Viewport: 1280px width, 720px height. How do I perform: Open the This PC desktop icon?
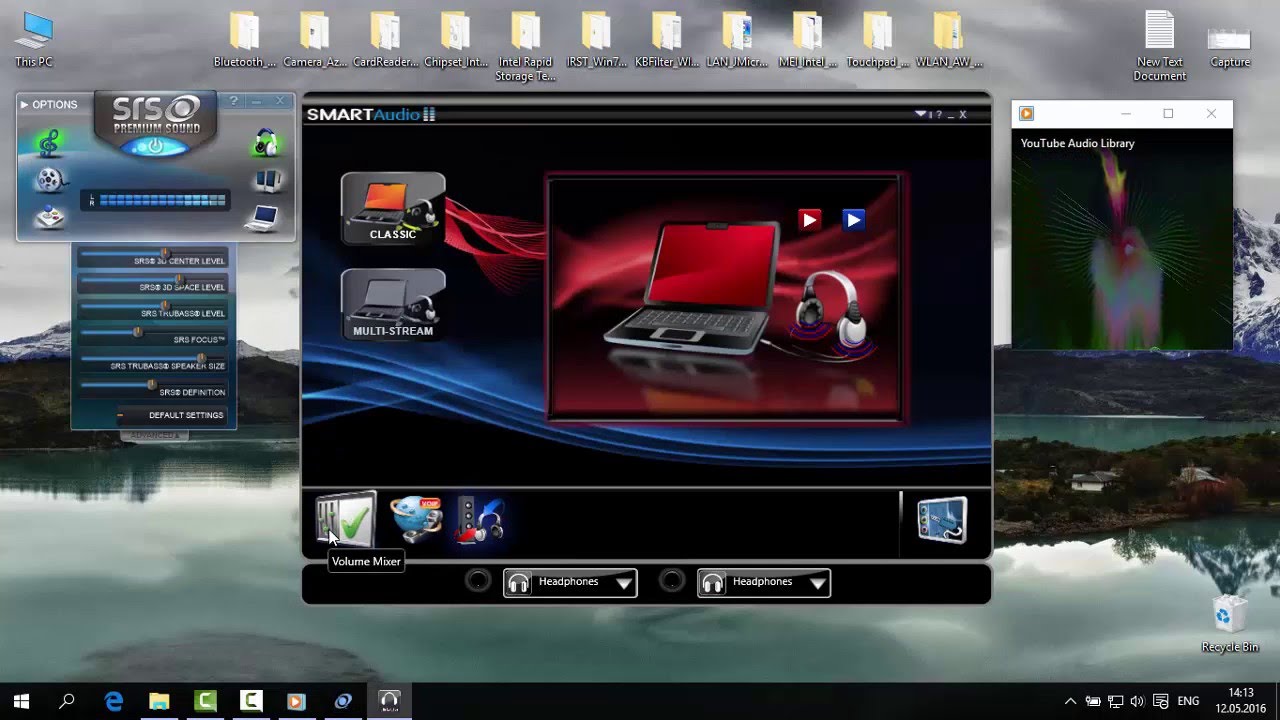pos(34,40)
